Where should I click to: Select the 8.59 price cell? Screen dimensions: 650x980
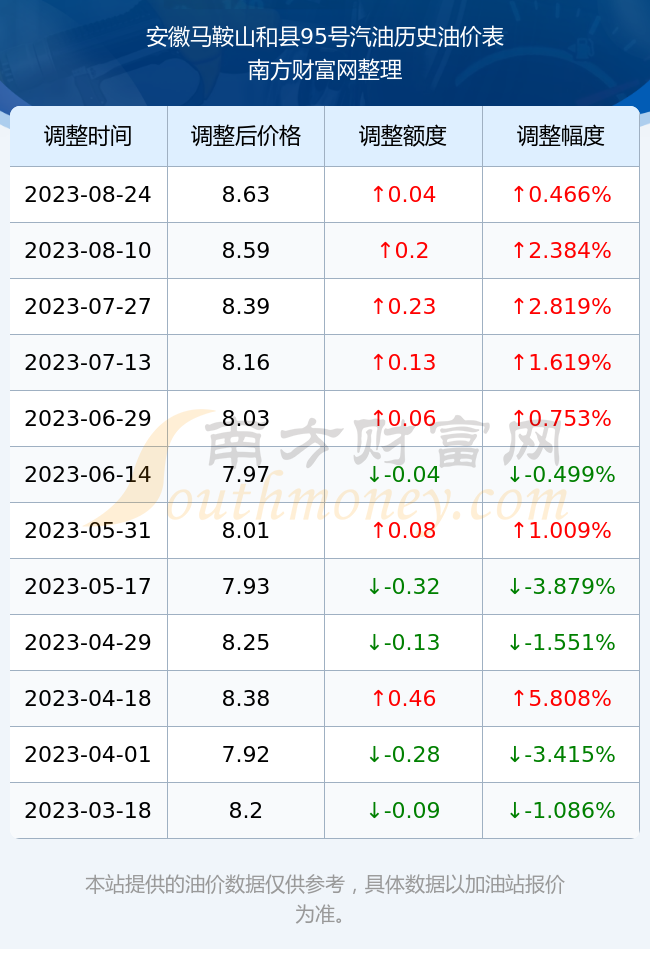pos(246,251)
